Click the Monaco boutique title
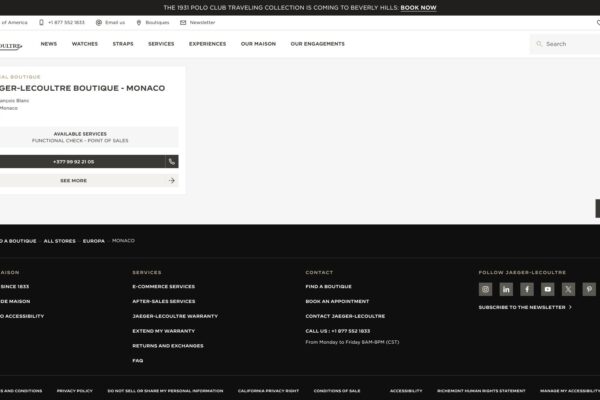This screenshot has height=400, width=600. (x=83, y=88)
